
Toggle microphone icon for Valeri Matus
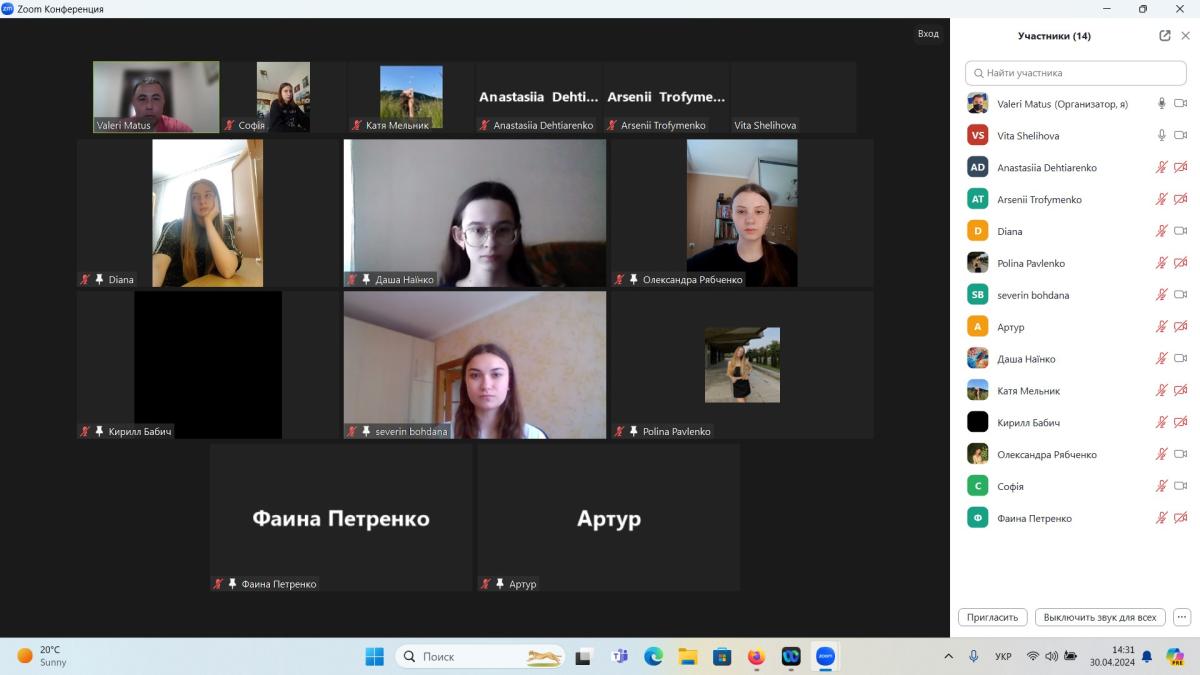[1161, 103]
